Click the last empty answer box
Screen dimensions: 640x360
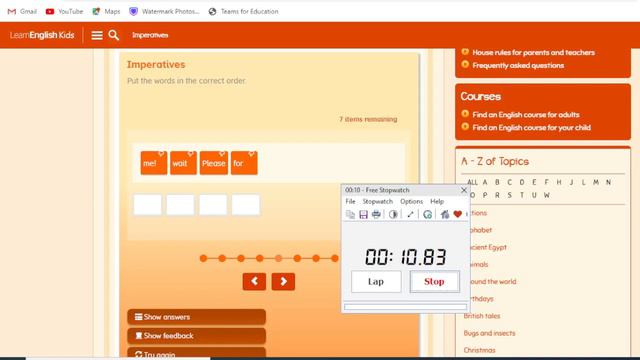[246, 205]
